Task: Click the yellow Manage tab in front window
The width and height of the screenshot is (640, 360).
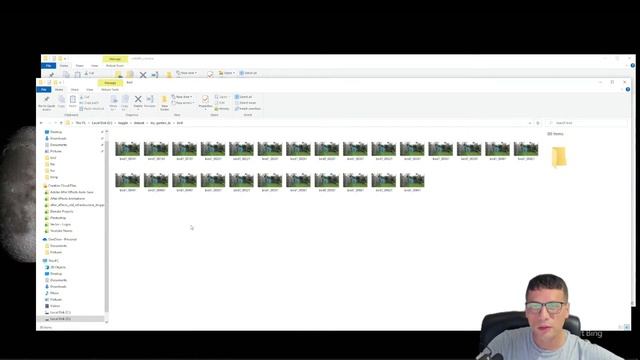Action: click(x=110, y=83)
